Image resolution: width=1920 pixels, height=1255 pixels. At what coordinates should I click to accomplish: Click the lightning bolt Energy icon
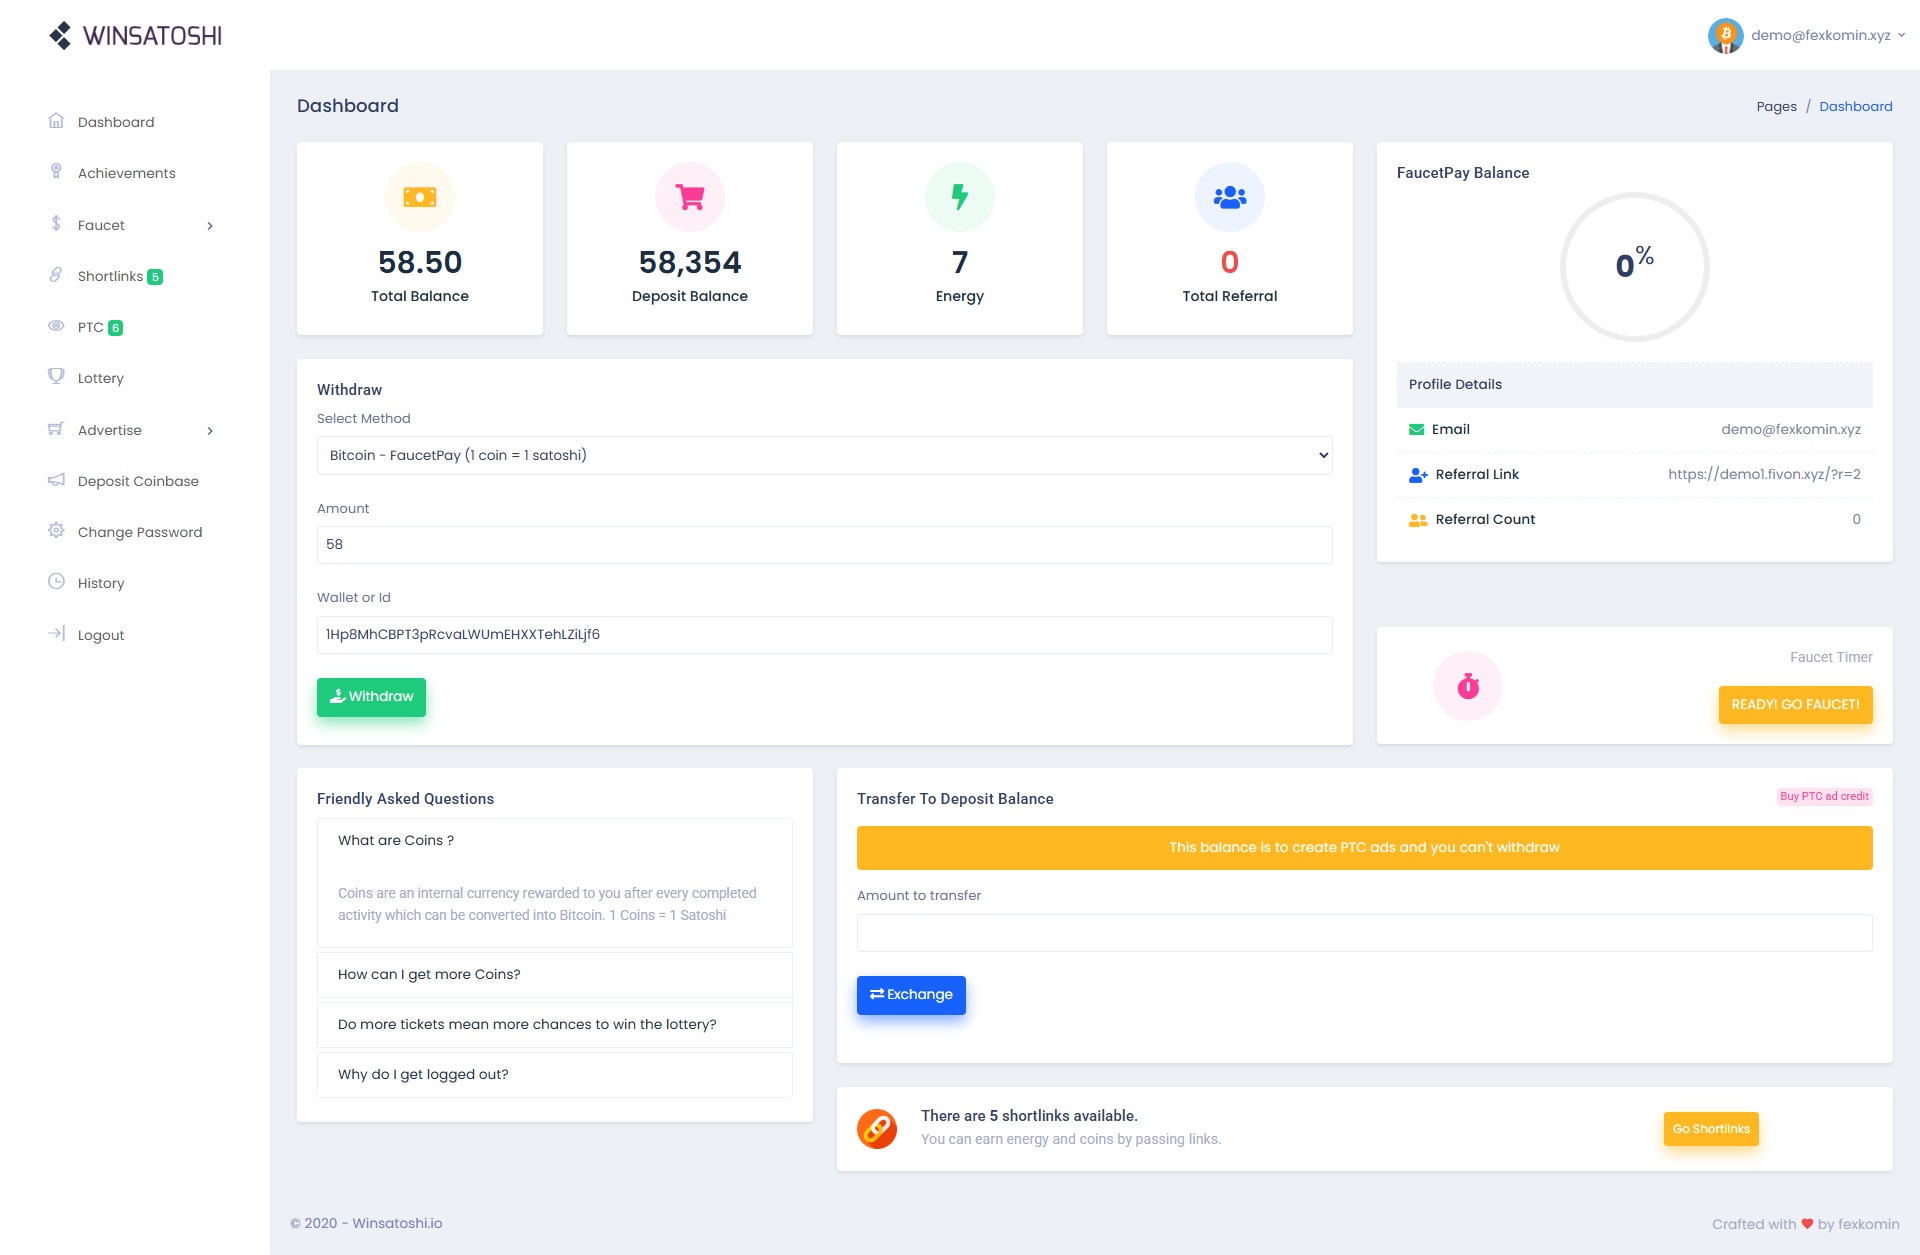pyautogui.click(x=959, y=197)
